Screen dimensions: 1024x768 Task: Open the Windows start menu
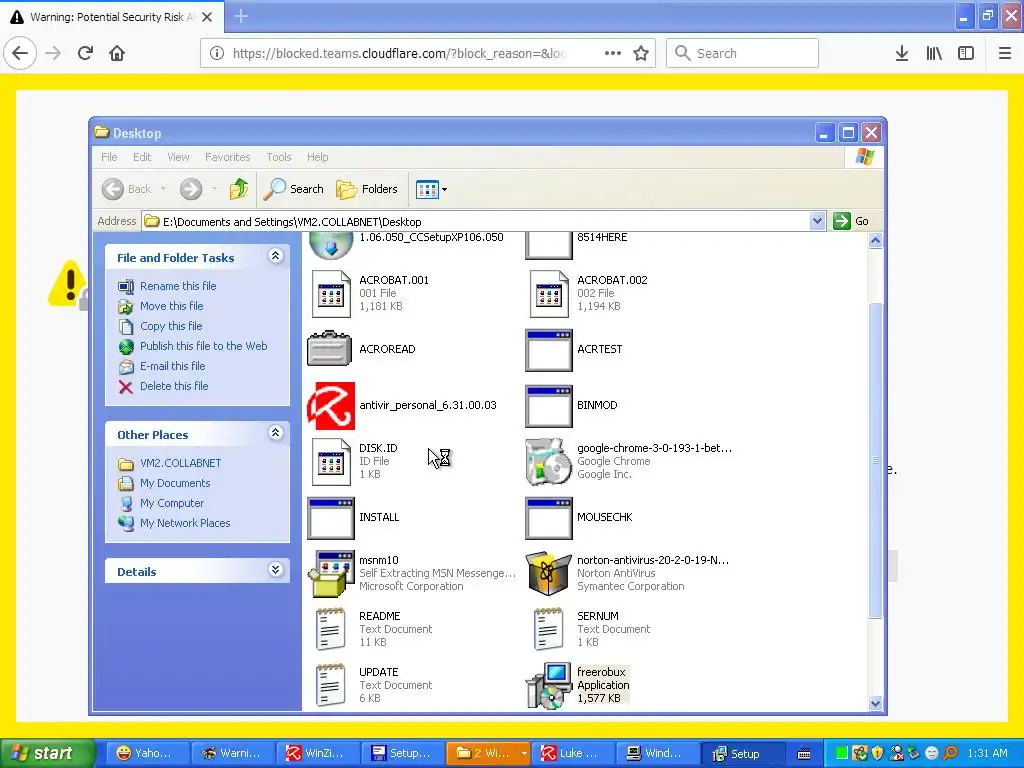pos(47,753)
